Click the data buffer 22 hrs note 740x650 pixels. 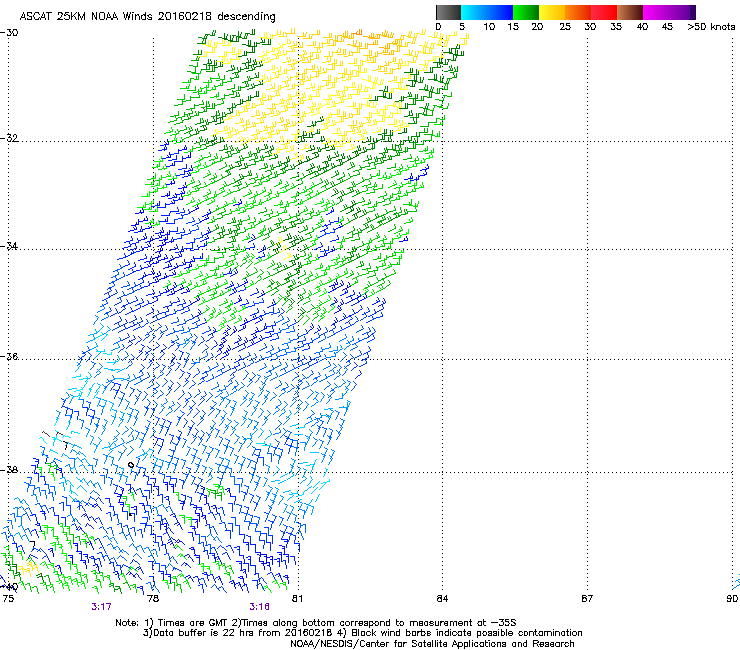pos(362,633)
